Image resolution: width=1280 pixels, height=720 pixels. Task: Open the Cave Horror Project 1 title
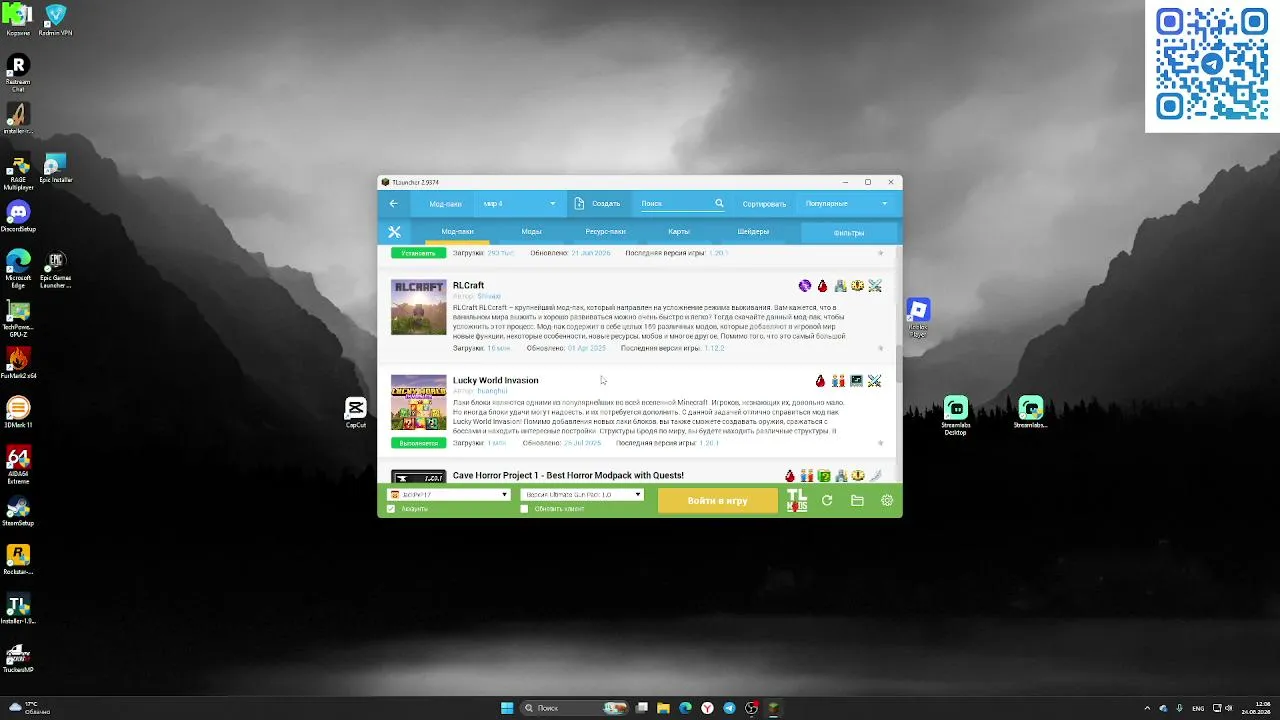(568, 475)
